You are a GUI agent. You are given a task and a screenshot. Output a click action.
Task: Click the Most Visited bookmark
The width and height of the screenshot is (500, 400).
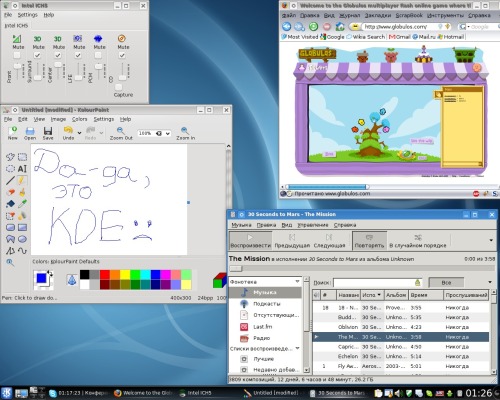click(x=300, y=37)
